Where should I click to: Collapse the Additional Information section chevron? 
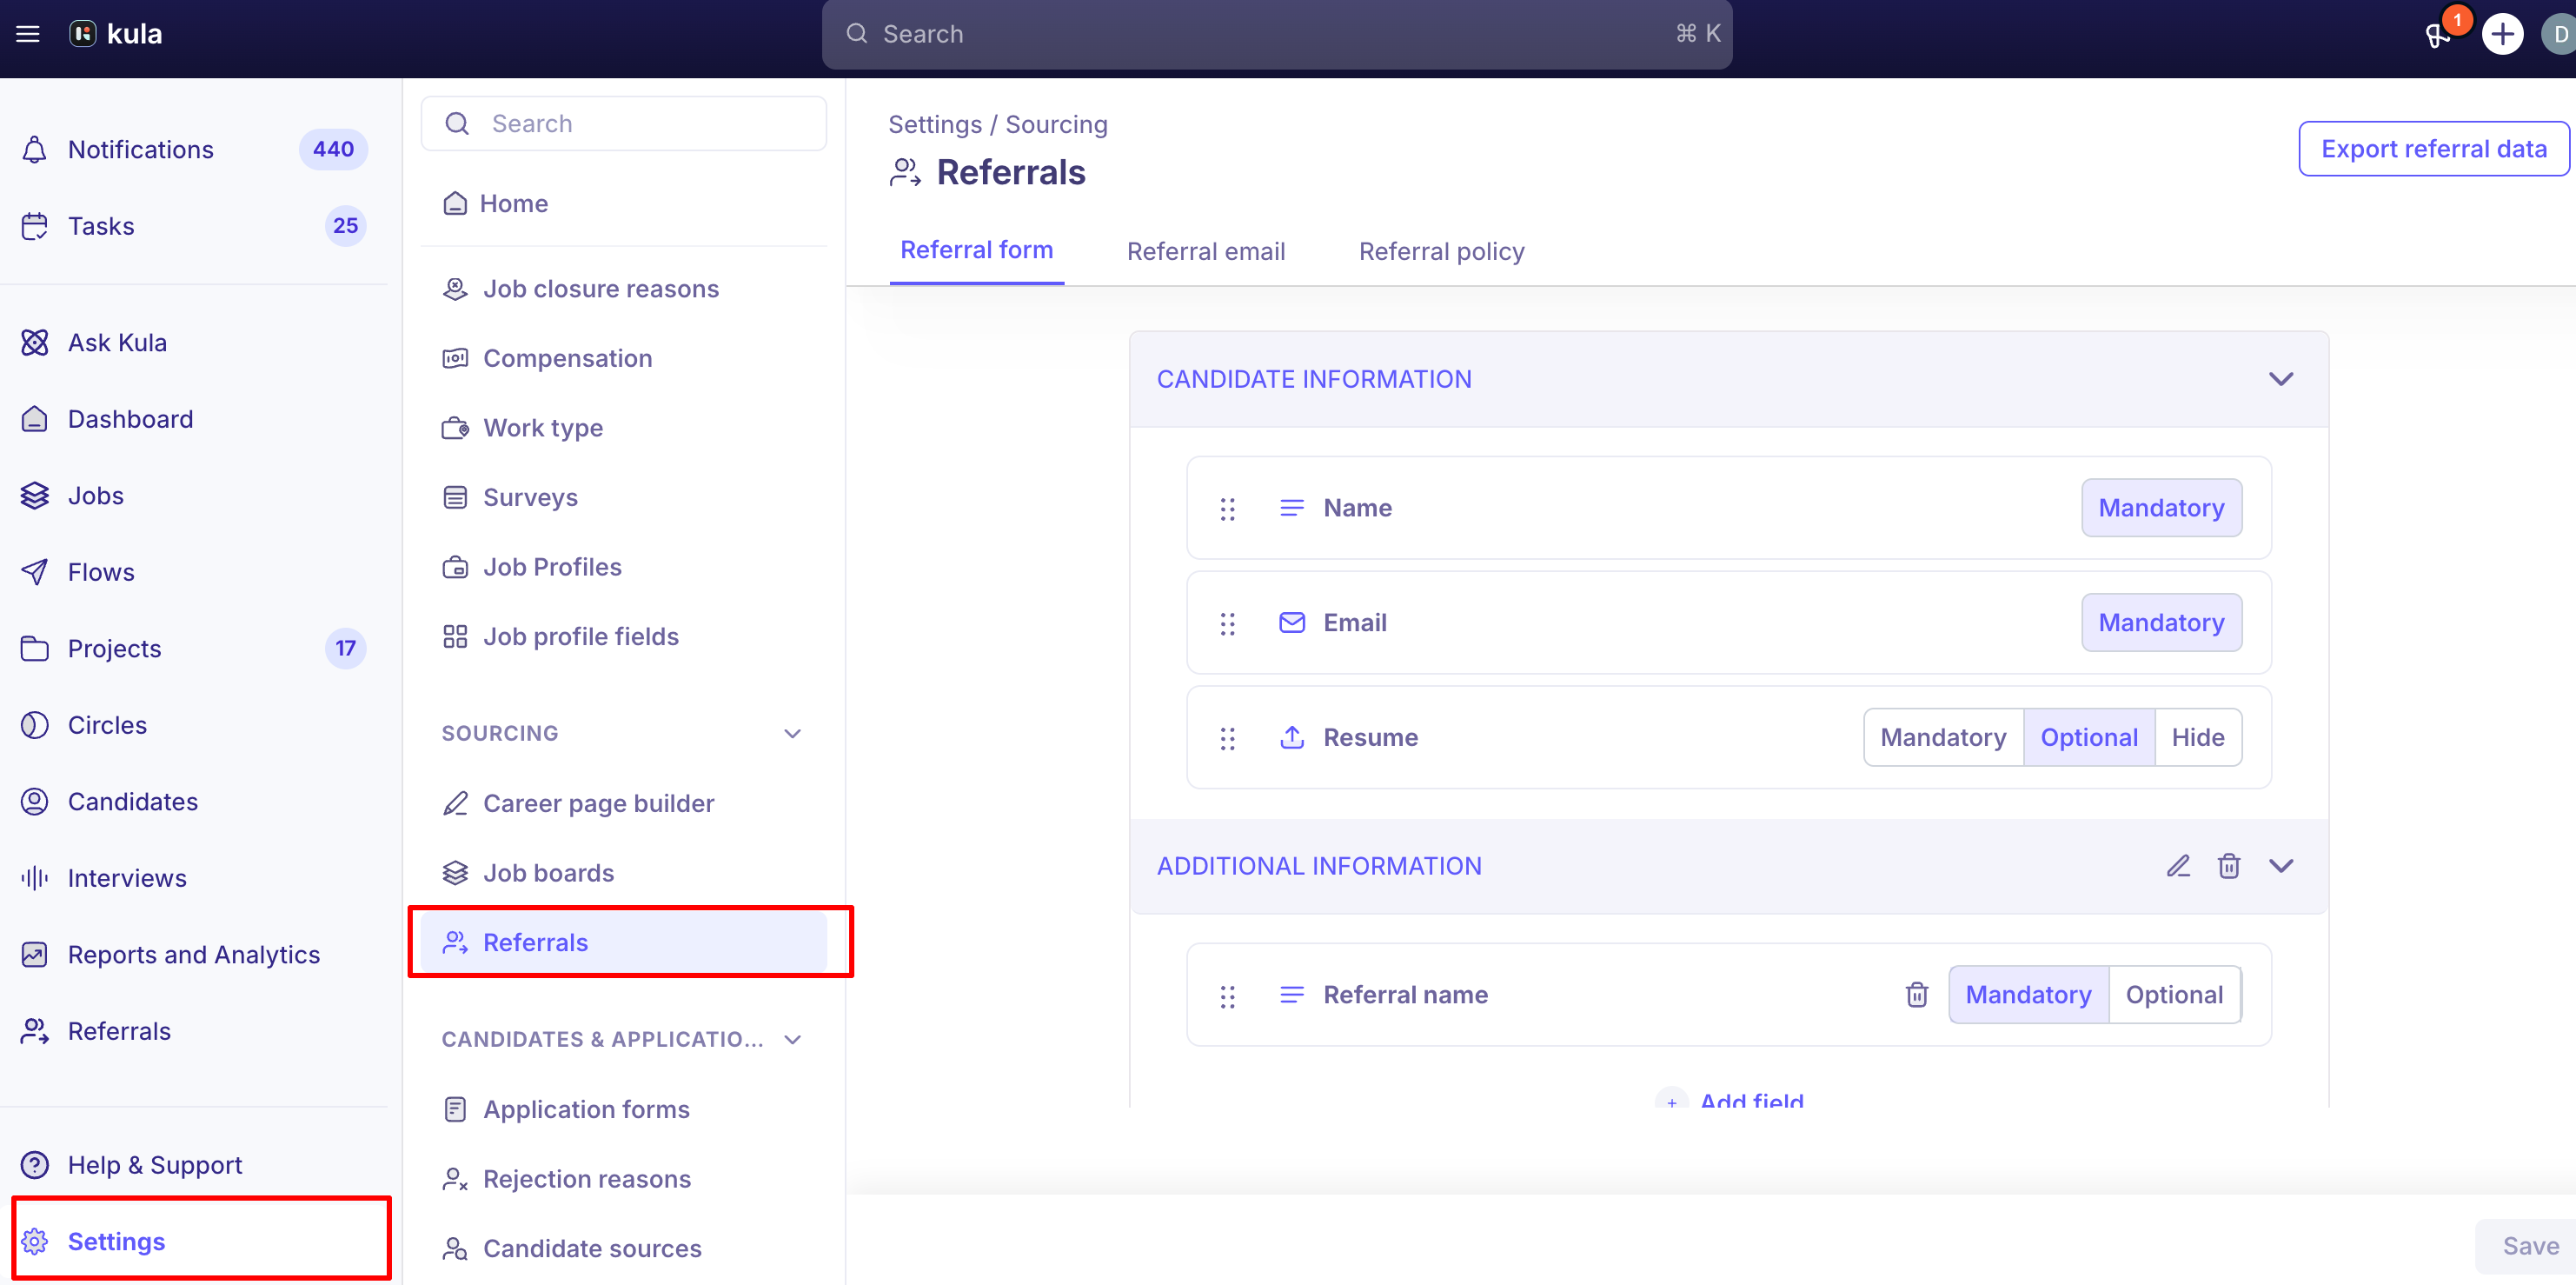click(2281, 866)
